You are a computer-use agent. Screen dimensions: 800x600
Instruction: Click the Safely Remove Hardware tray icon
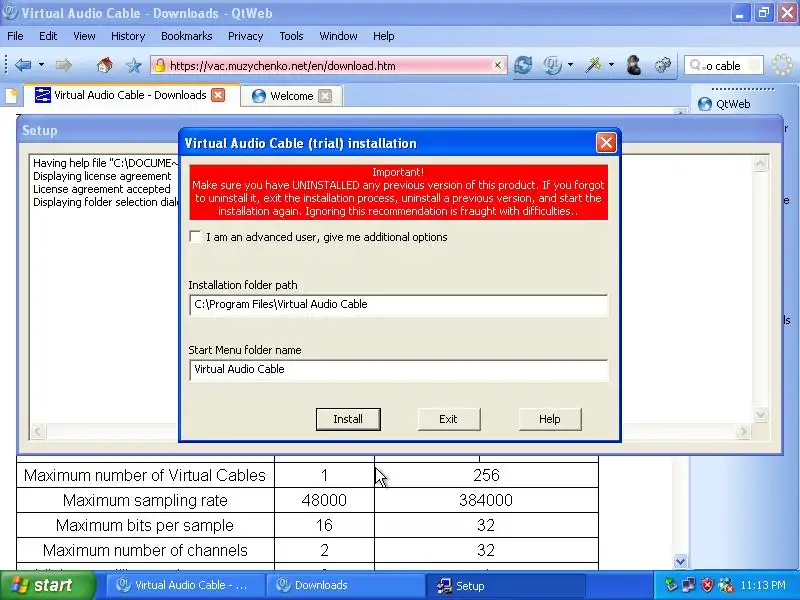670,585
